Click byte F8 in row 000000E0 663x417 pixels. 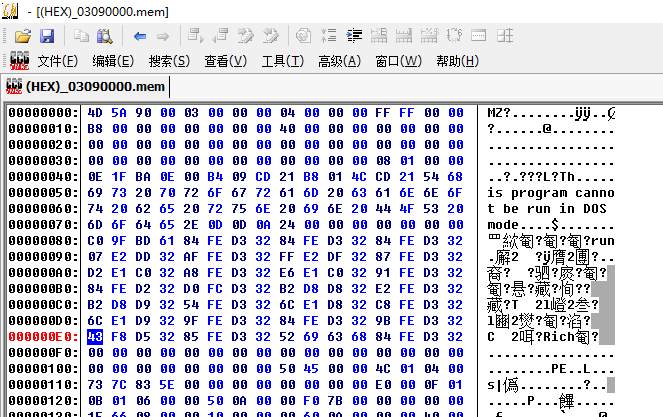coord(119,337)
